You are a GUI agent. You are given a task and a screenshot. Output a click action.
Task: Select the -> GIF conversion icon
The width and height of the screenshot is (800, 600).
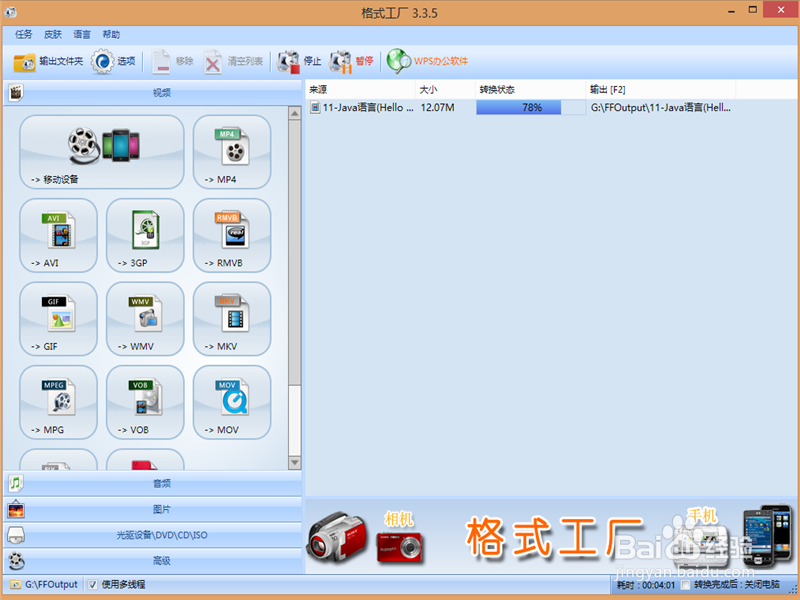pyautogui.click(x=58, y=319)
